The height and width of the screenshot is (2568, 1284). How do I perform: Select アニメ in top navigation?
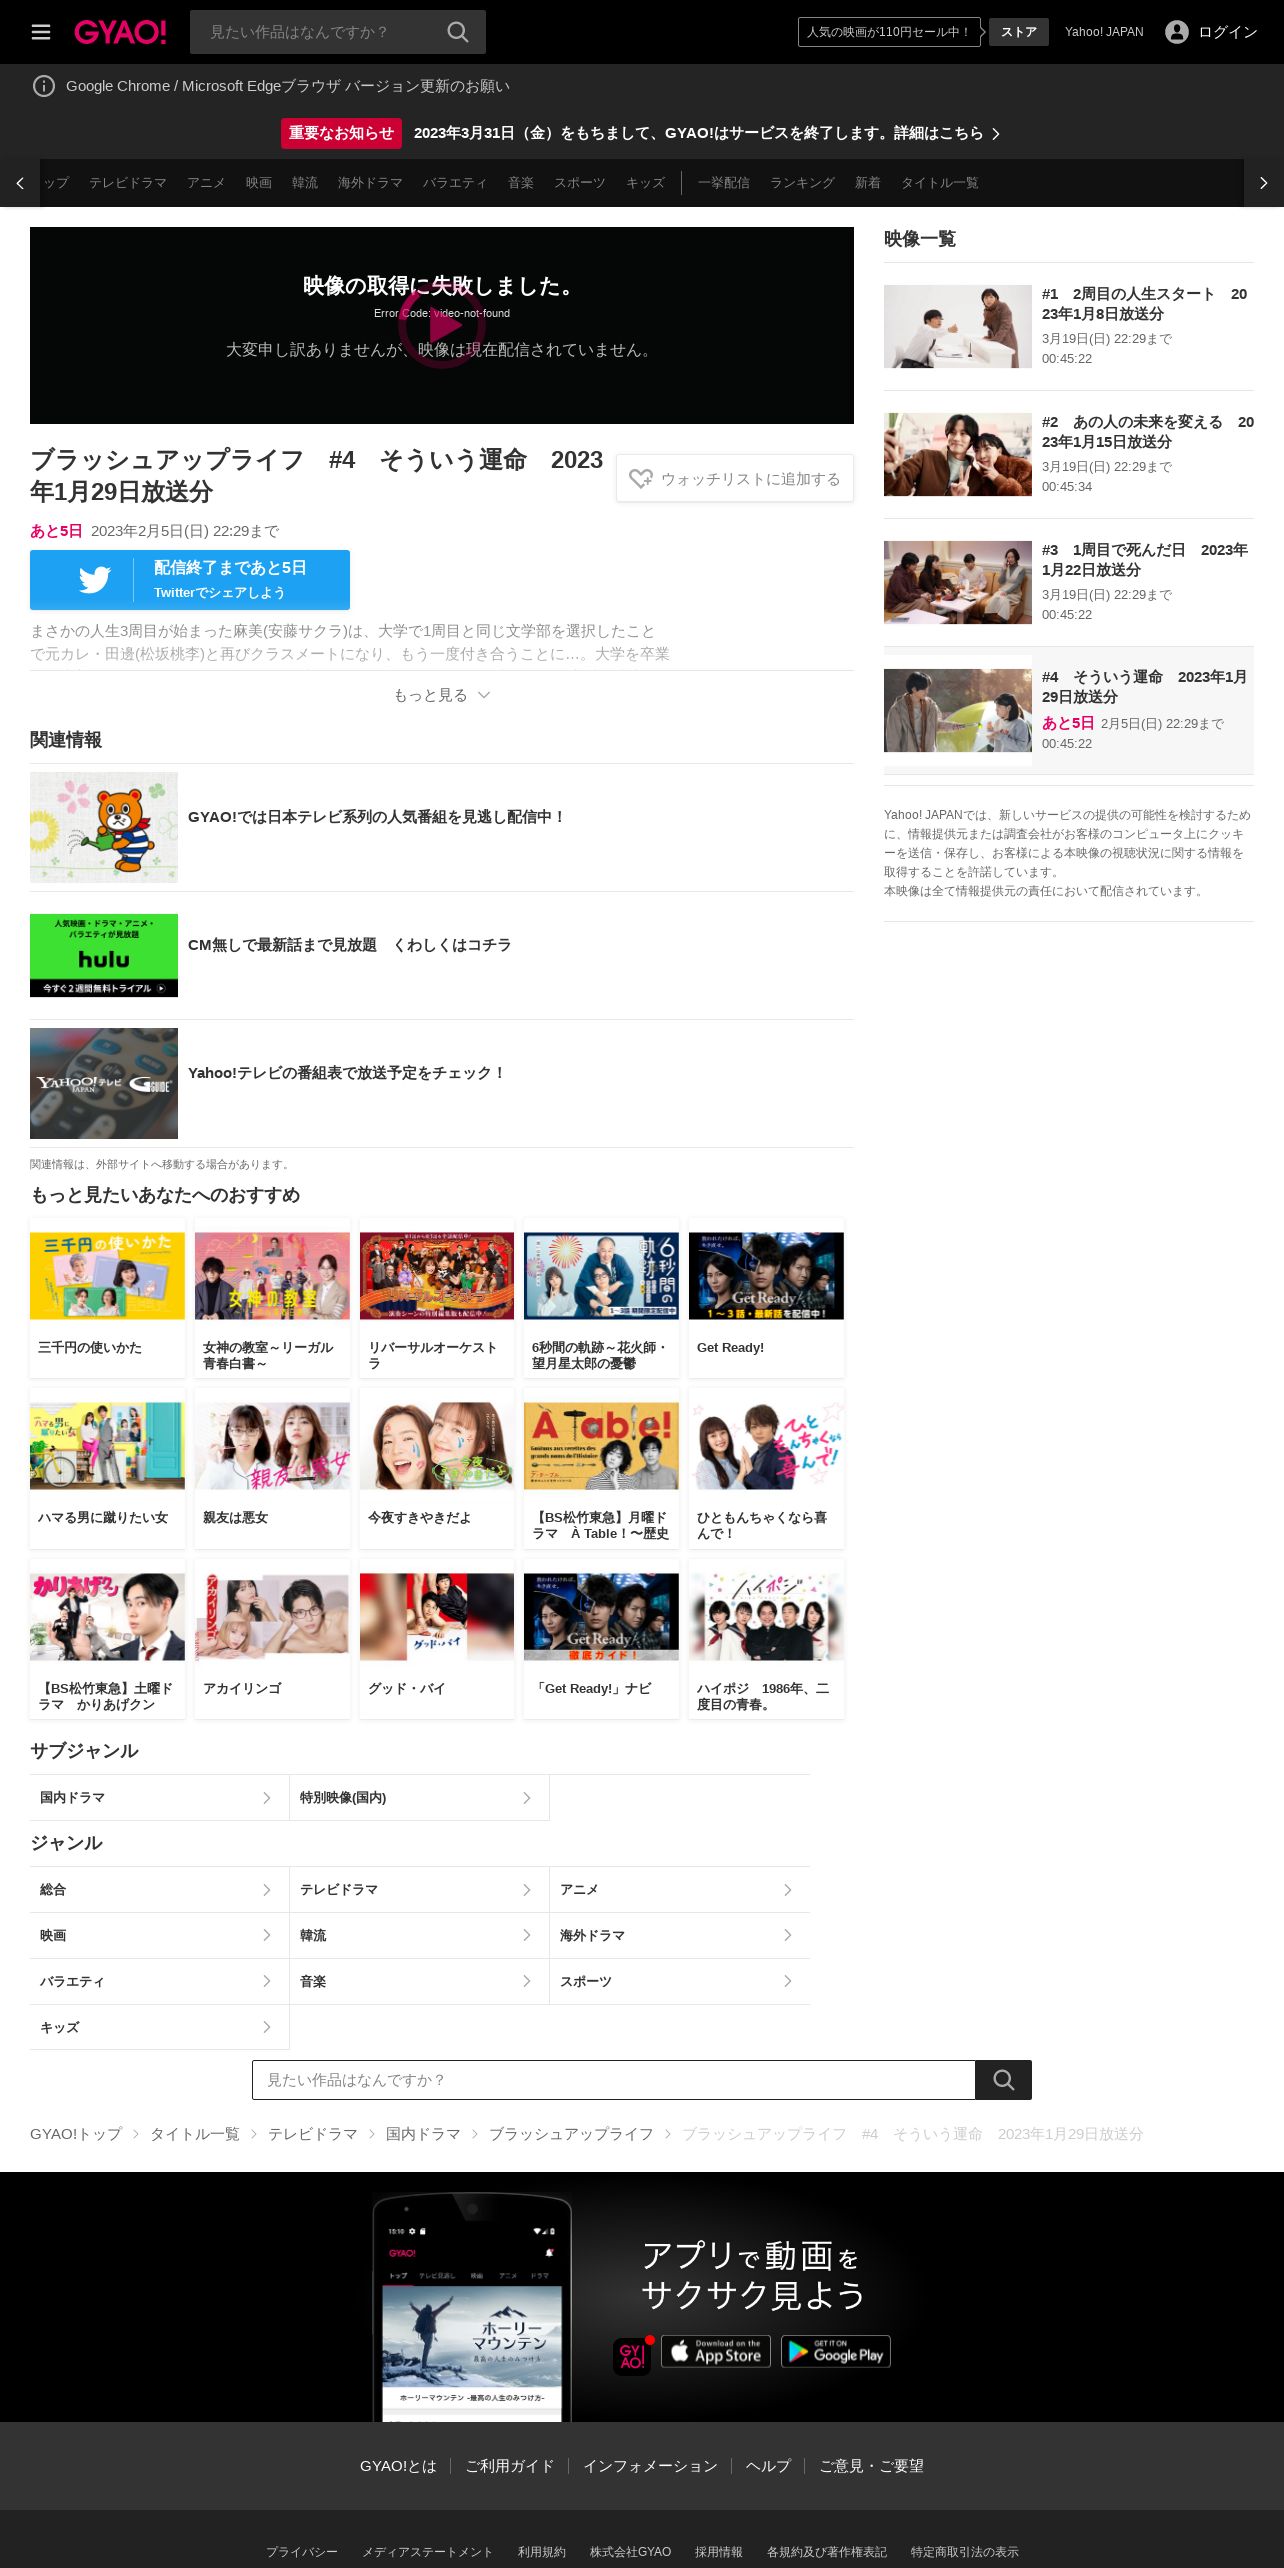tap(206, 183)
